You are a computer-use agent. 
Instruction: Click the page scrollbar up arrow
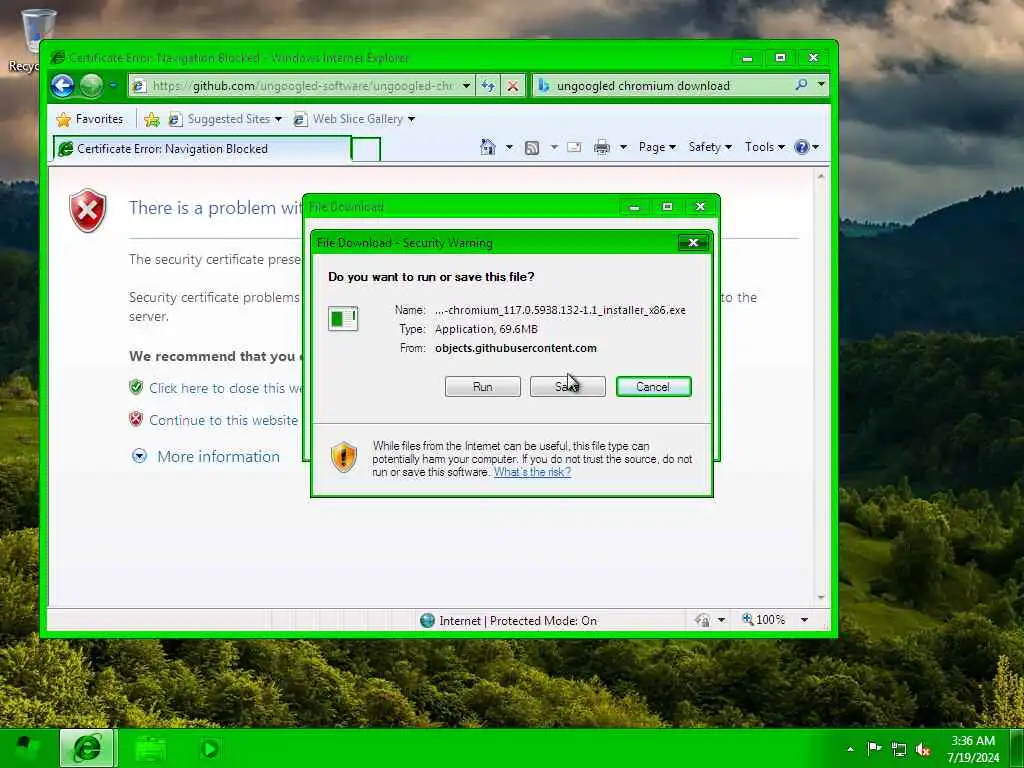(821, 176)
